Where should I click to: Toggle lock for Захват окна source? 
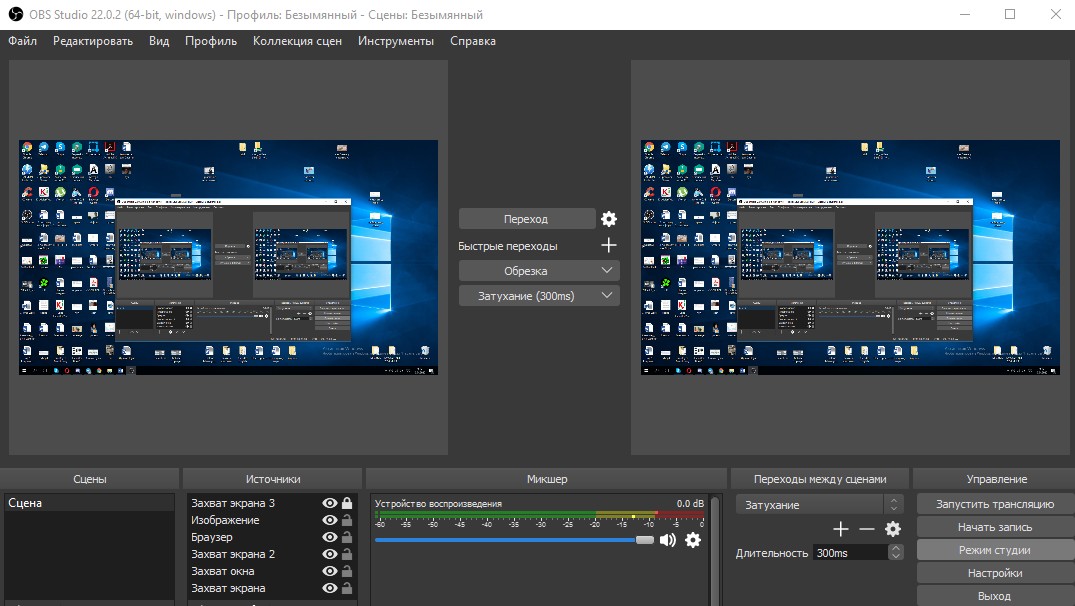[x=347, y=571]
